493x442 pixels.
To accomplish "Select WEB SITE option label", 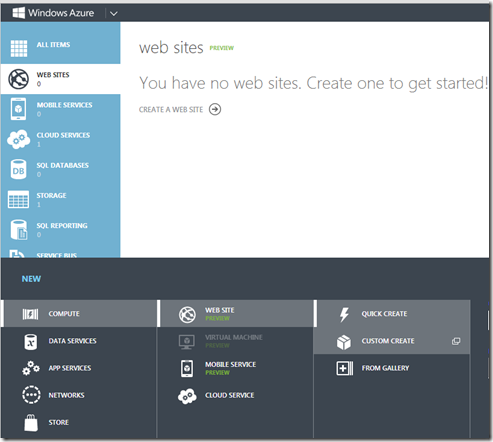I will click(220, 310).
